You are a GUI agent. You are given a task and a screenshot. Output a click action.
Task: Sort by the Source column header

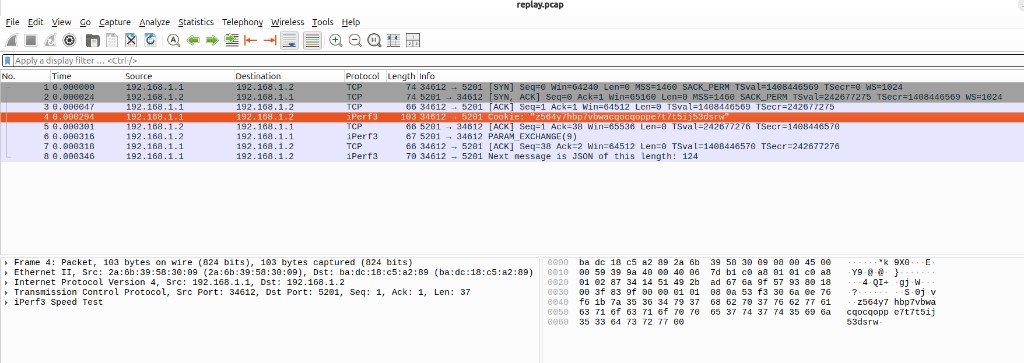179,76
